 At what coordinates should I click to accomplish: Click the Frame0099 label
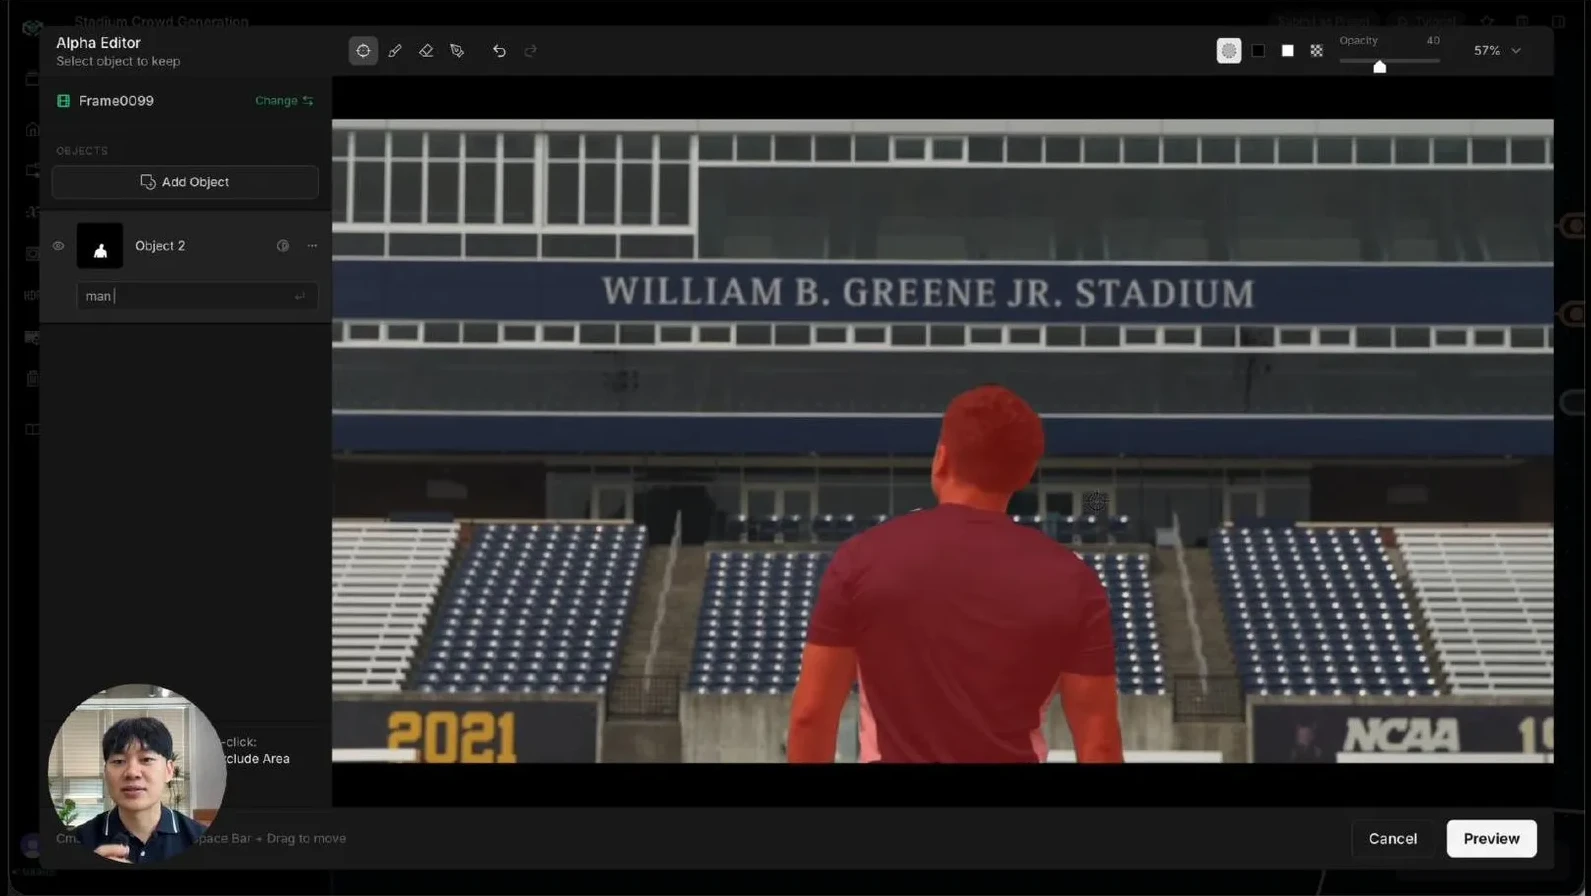click(116, 100)
